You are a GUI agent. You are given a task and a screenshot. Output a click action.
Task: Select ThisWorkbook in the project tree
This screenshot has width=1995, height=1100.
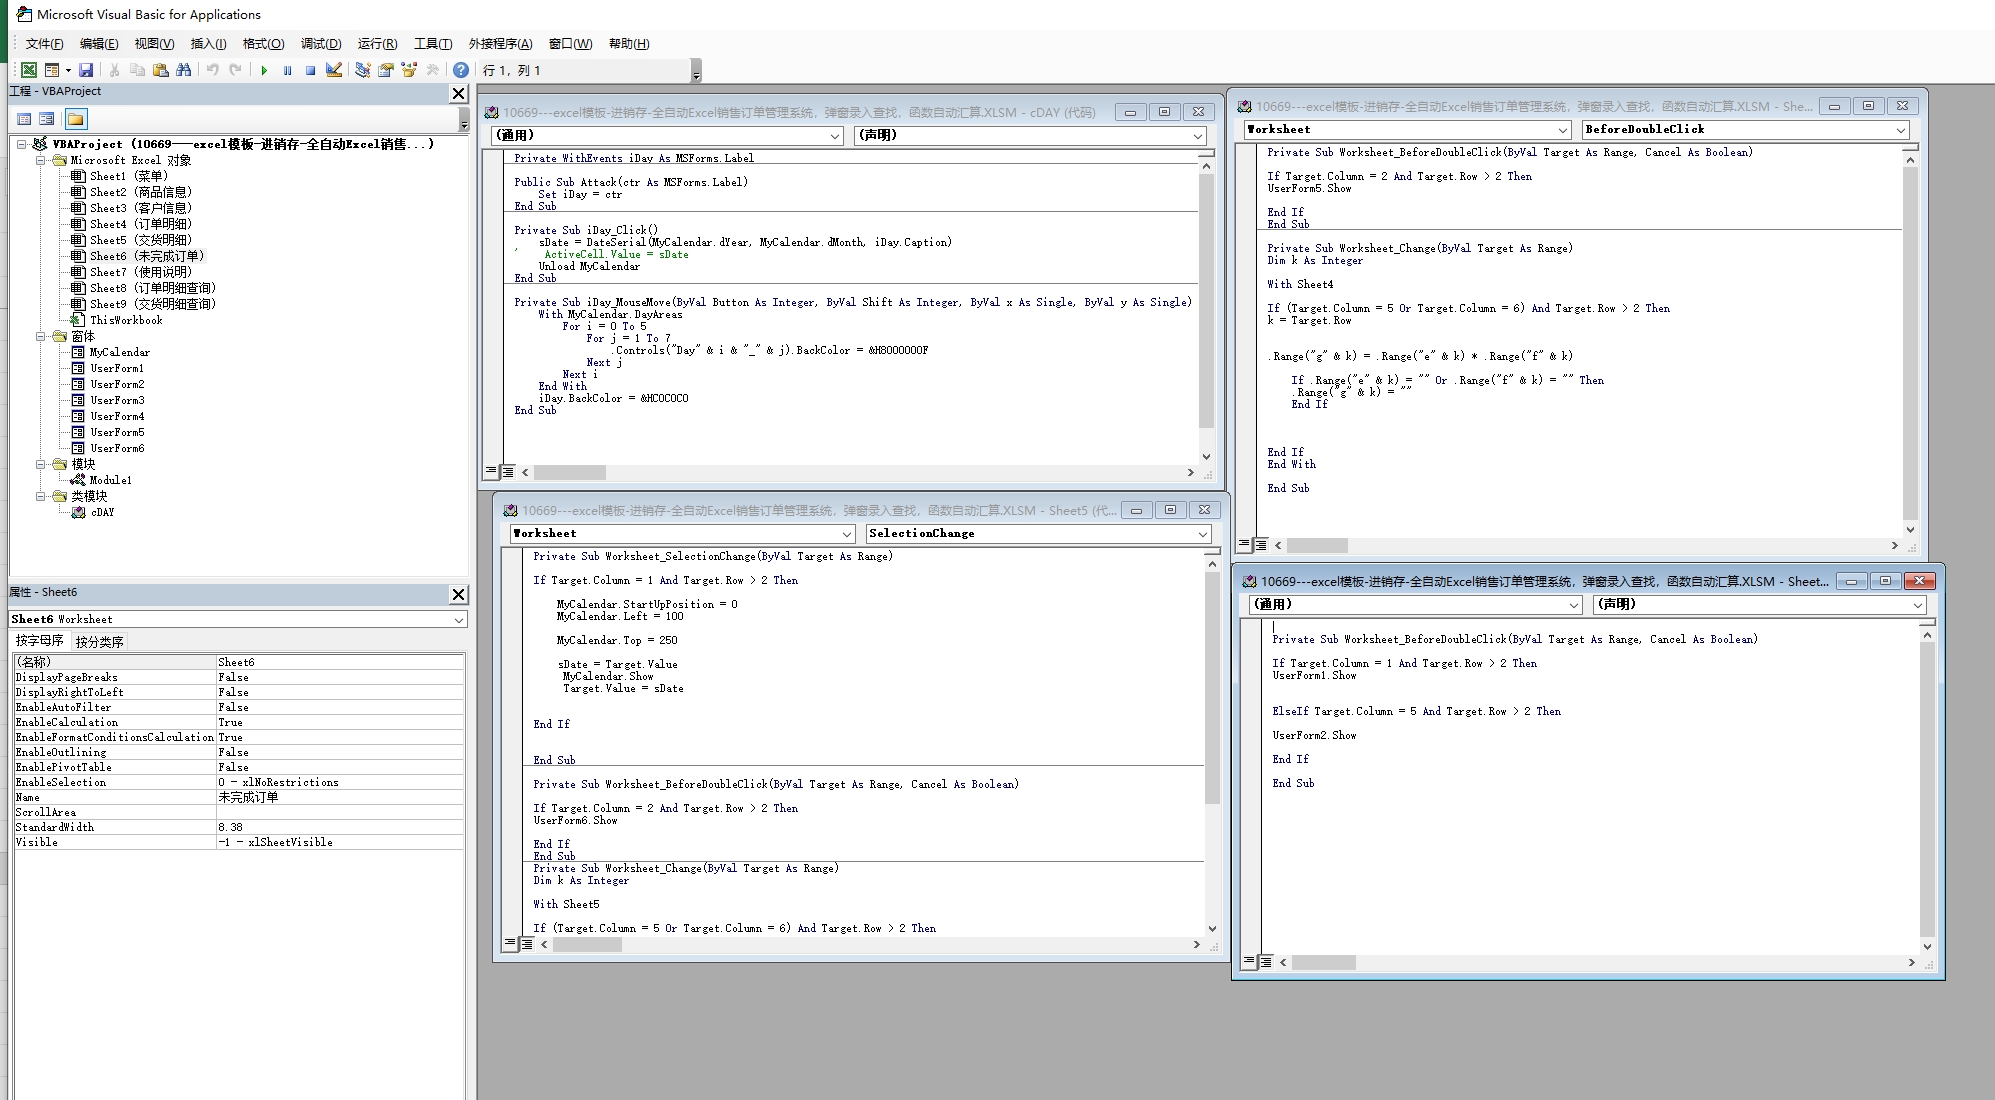point(126,320)
